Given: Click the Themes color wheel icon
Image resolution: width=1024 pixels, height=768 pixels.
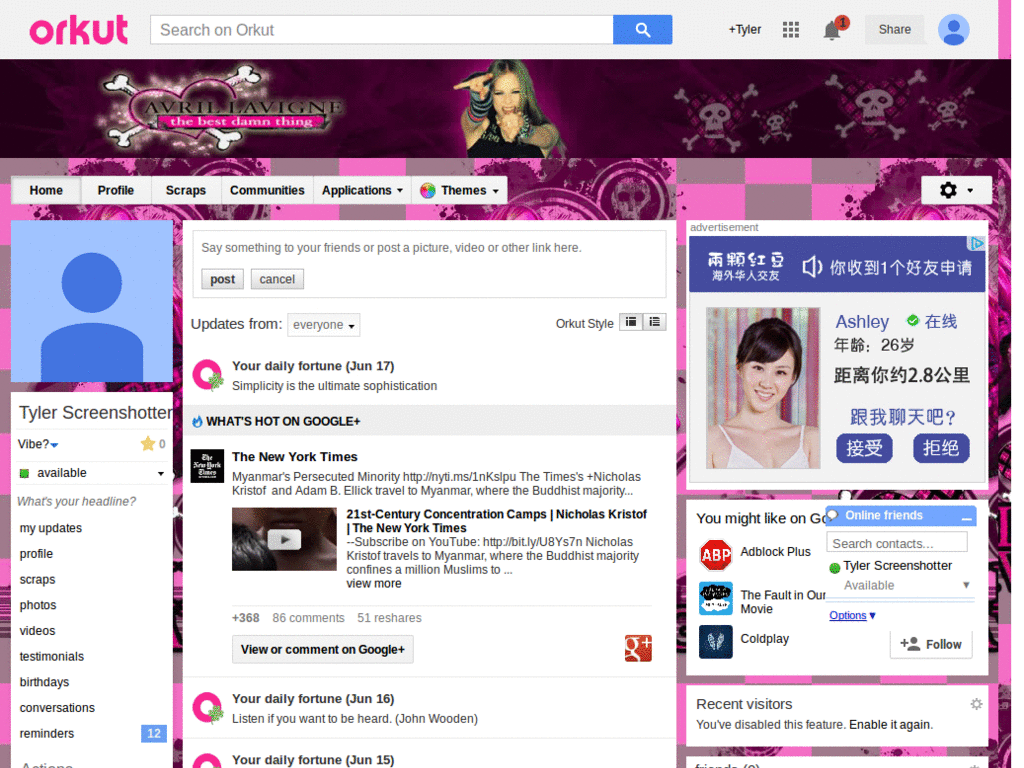Looking at the screenshot, I should (428, 191).
